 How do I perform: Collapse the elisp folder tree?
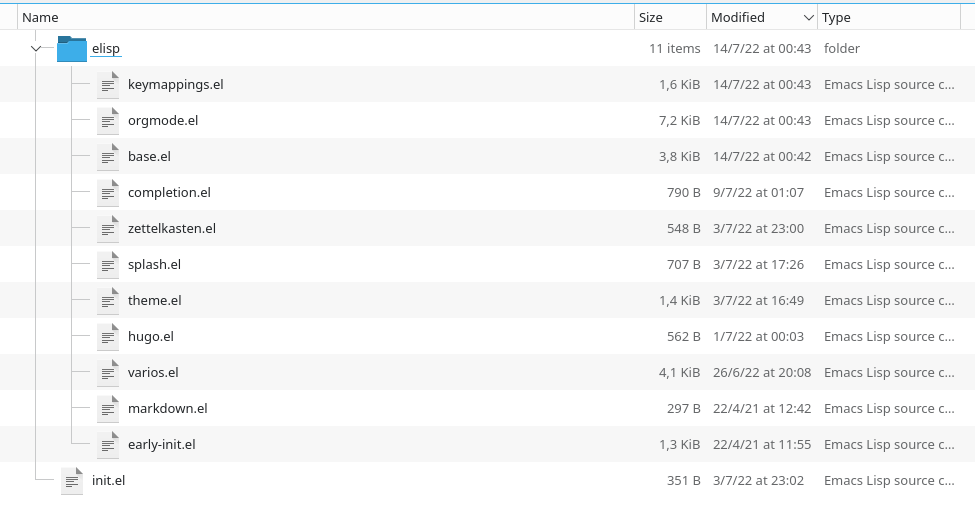(x=36, y=48)
